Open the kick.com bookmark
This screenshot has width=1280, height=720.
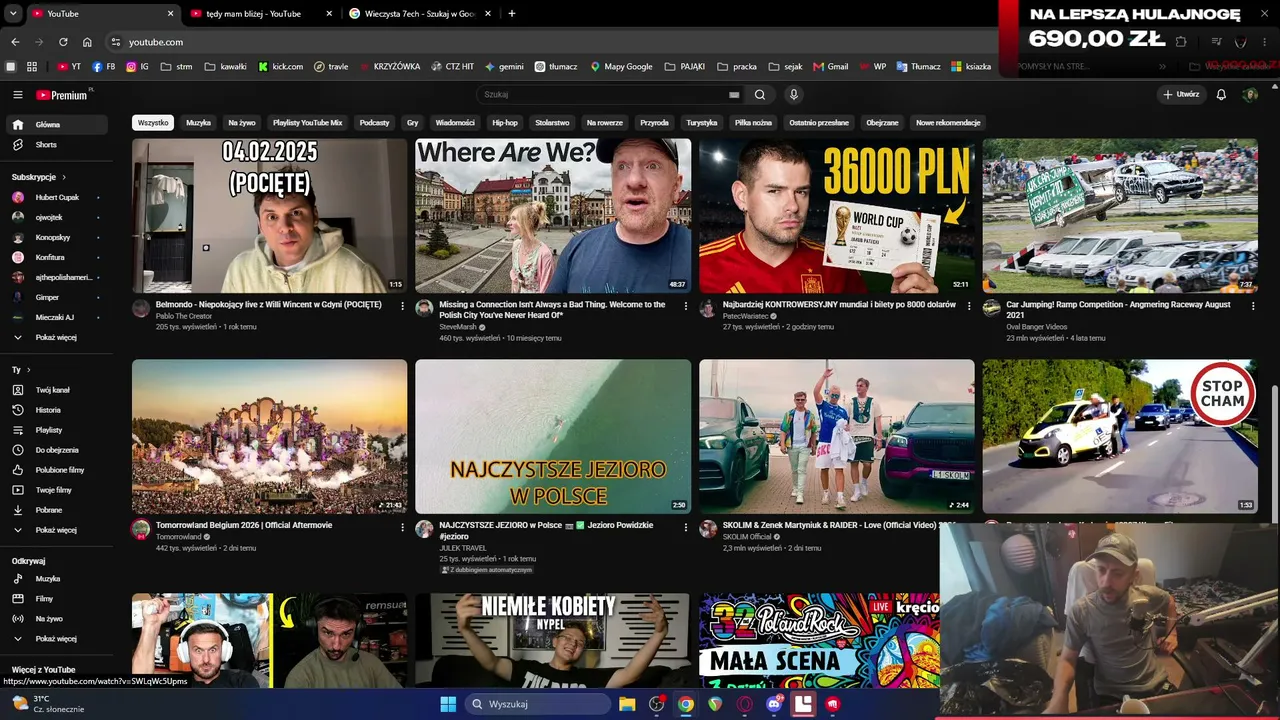point(280,67)
